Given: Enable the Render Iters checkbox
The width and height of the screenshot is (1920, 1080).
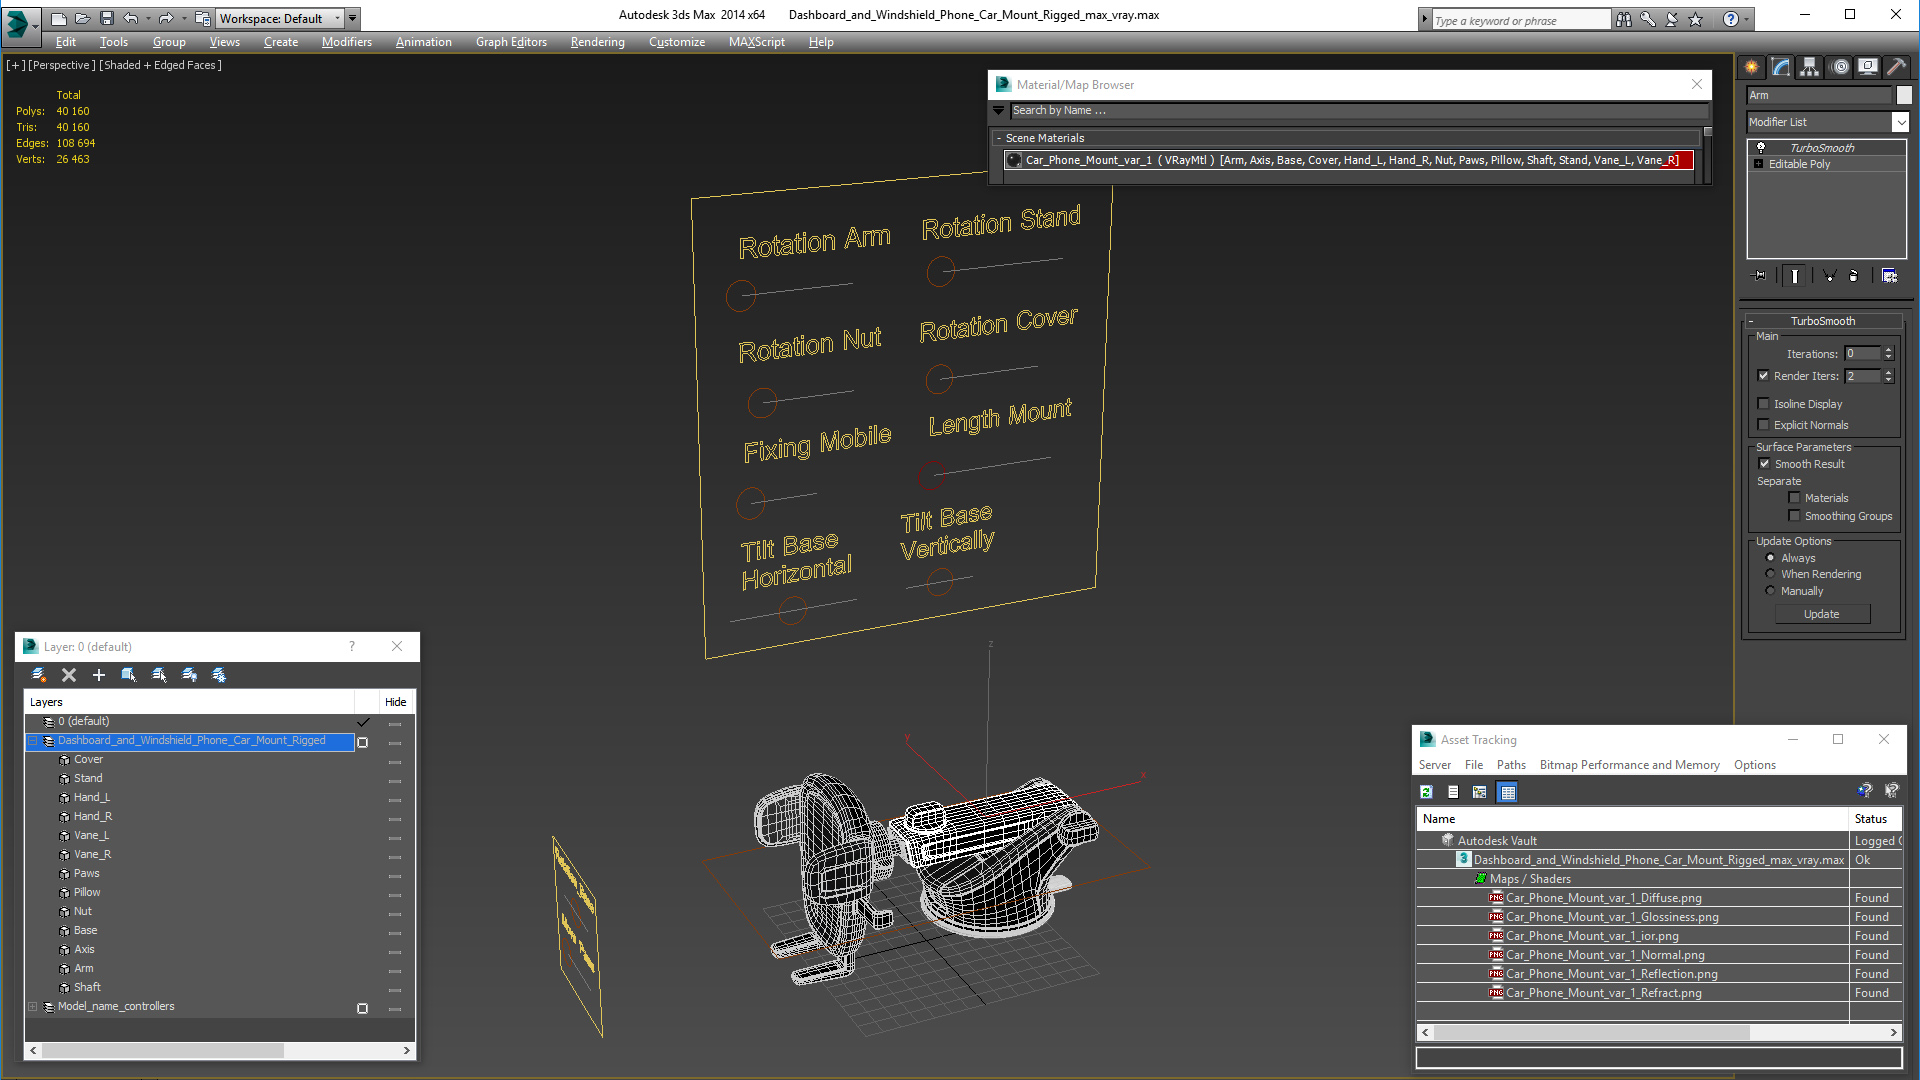Looking at the screenshot, I should (1764, 376).
